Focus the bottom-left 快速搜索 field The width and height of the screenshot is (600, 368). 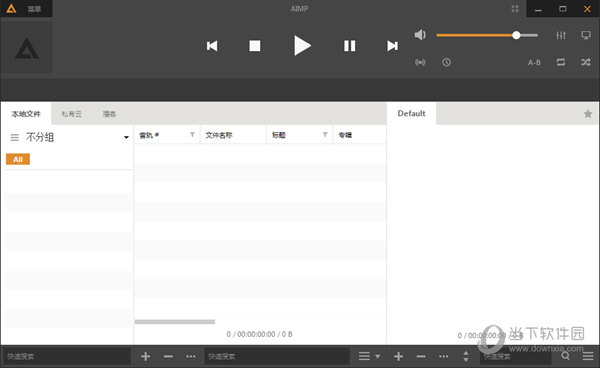pyautogui.click(x=67, y=357)
